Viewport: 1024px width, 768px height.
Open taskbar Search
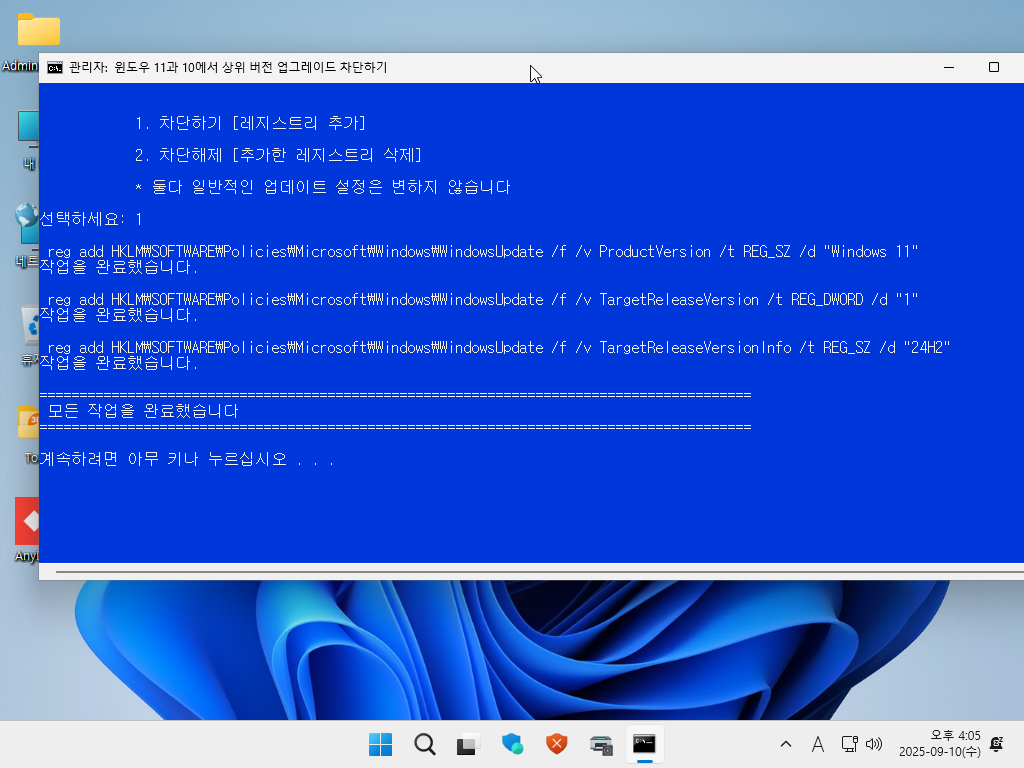pyautogui.click(x=424, y=744)
